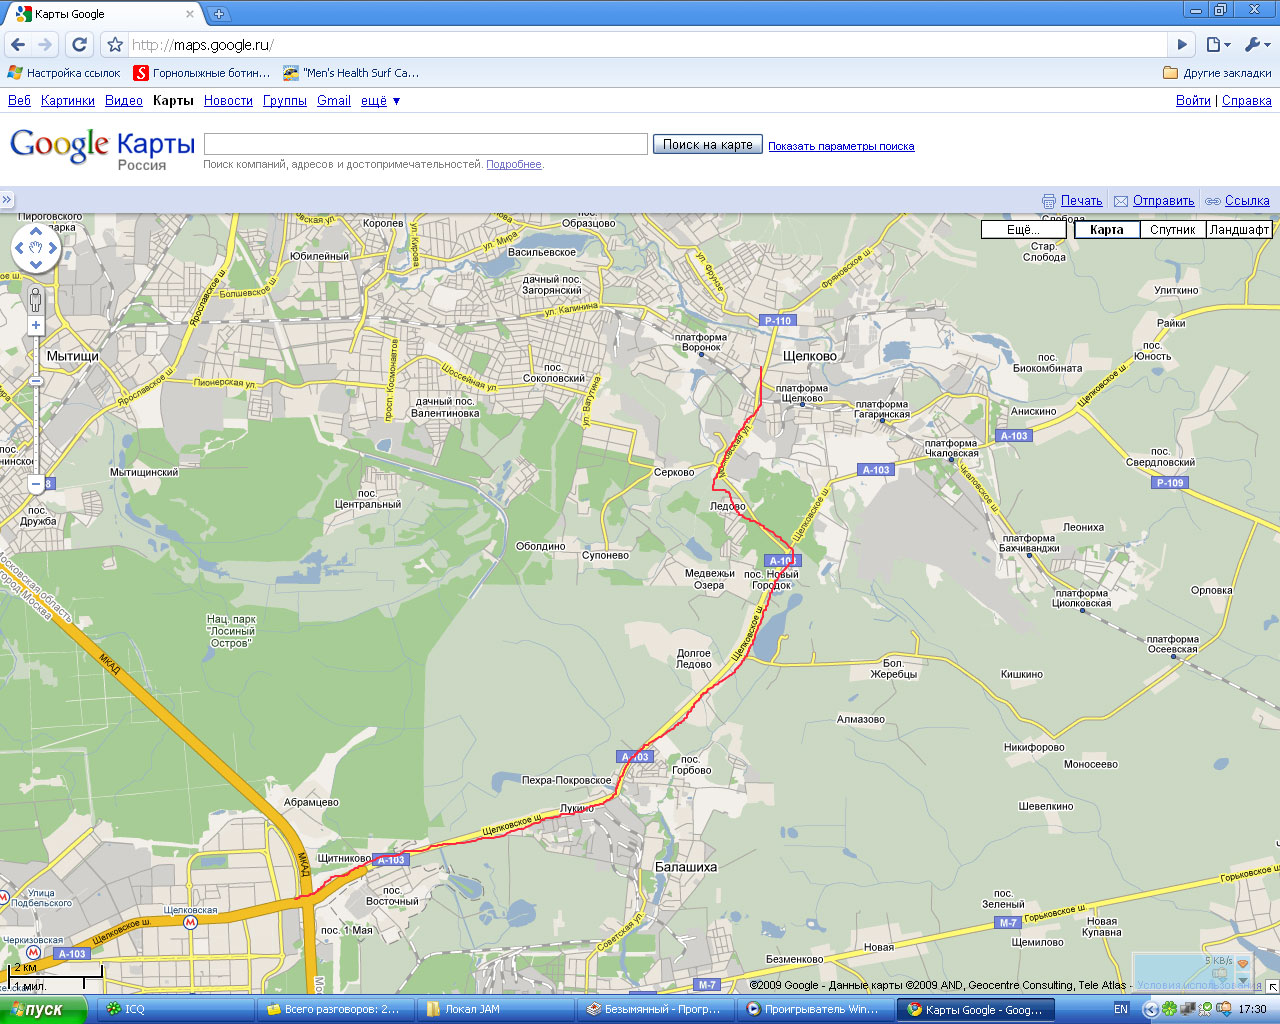Switch to the 'Спутник' satellite view

1173,229
